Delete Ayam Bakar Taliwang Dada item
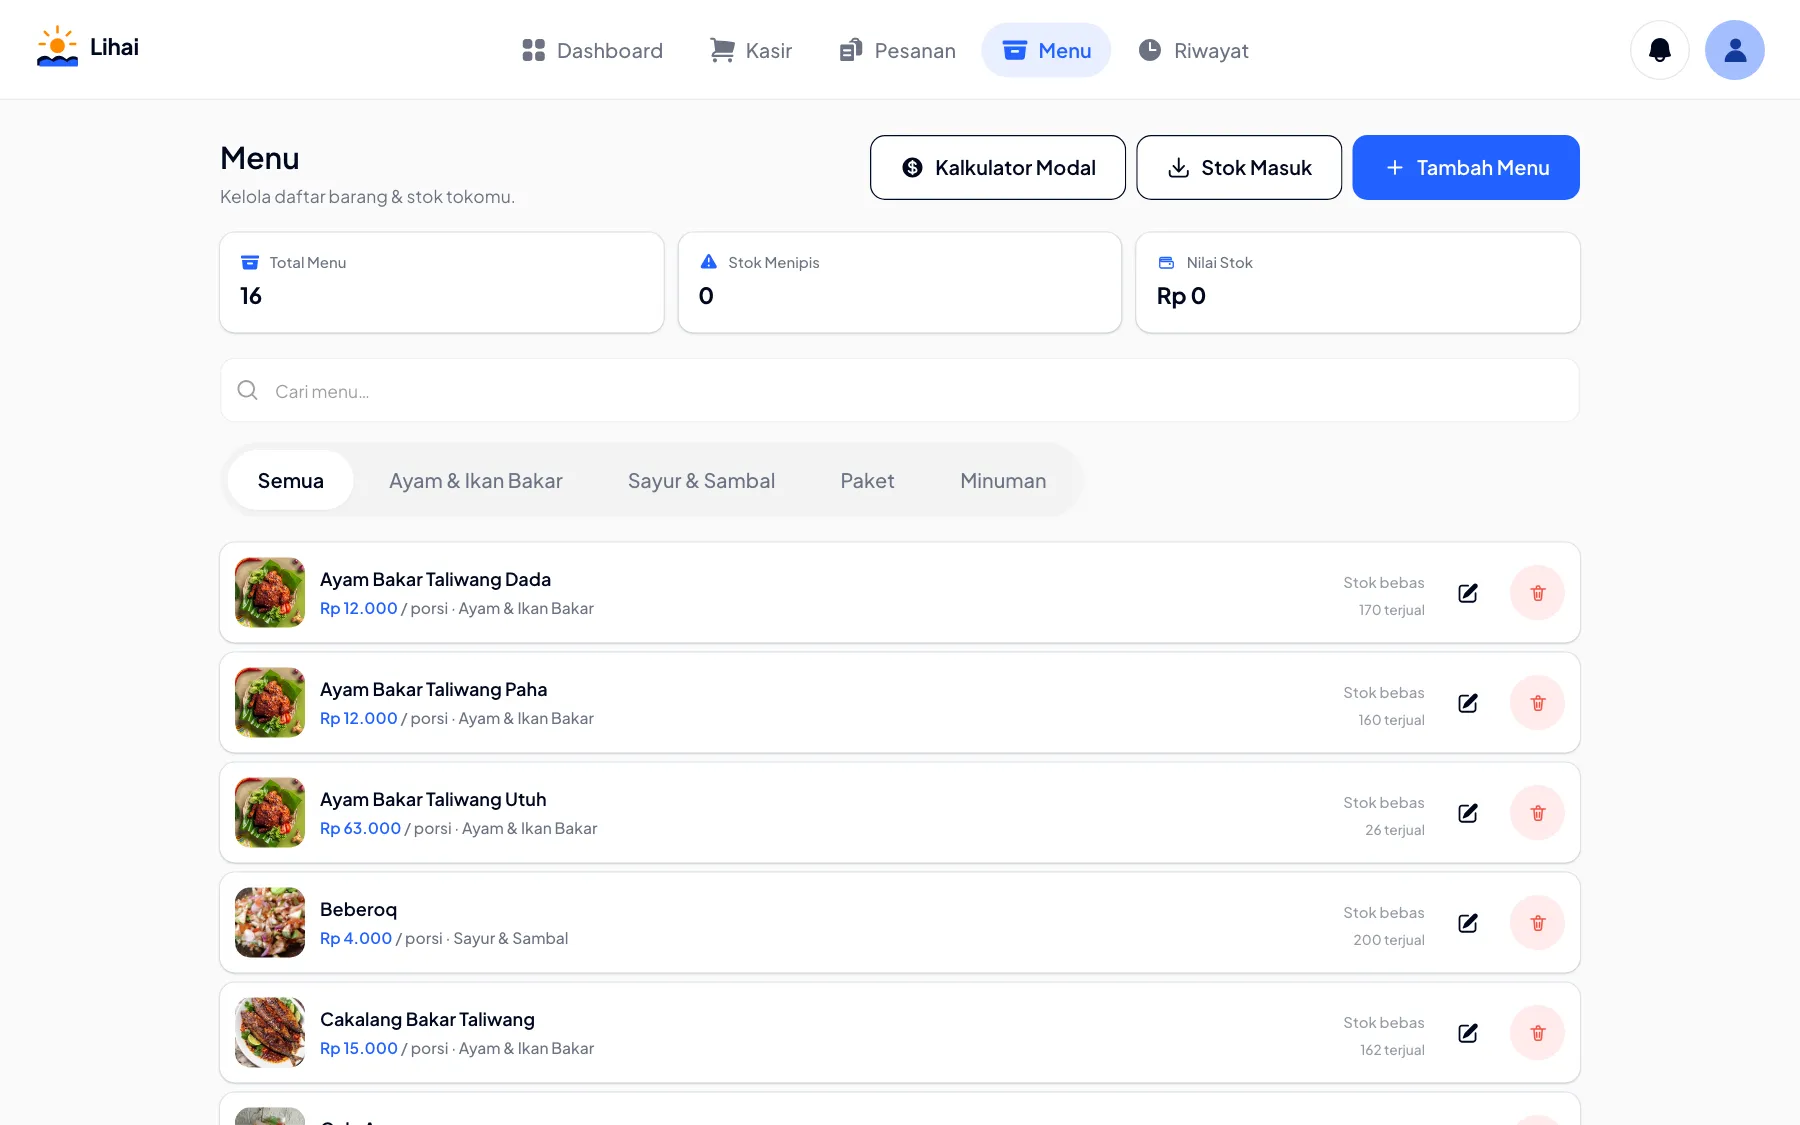This screenshot has height=1125, width=1800. [1537, 593]
